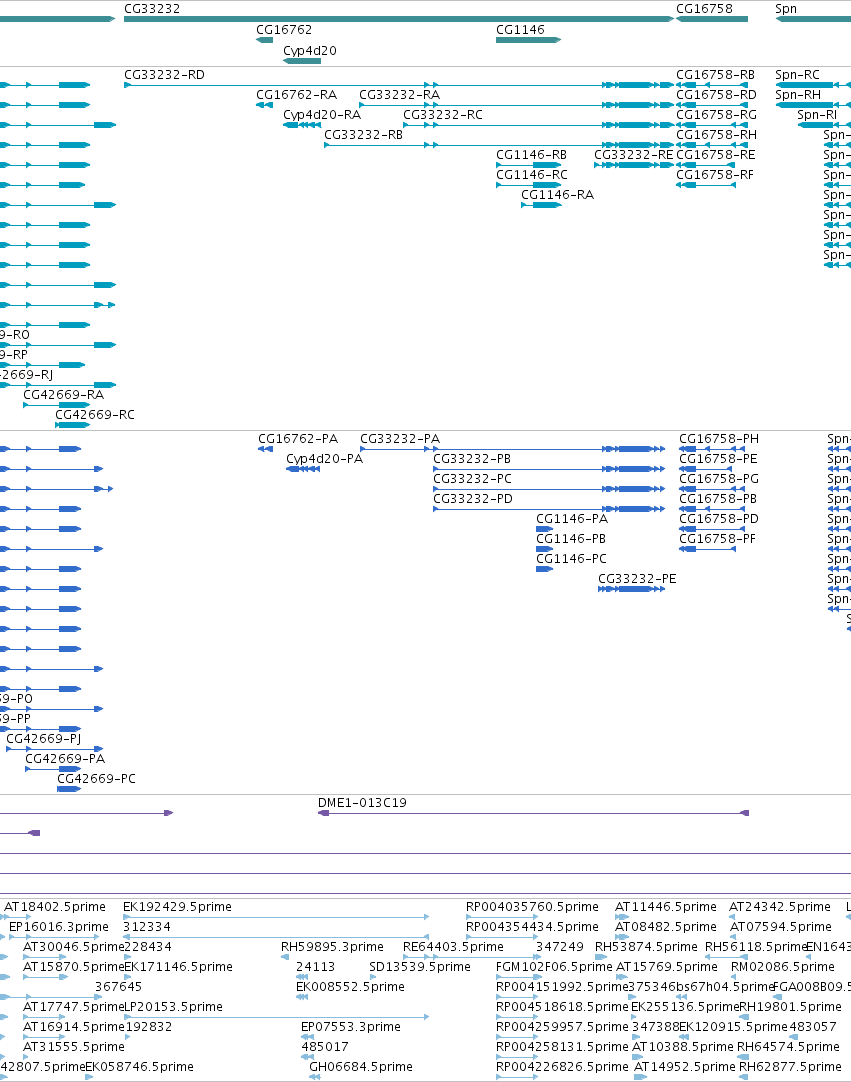
Task: Click the CG1146 gene label
Action: click(x=520, y=30)
